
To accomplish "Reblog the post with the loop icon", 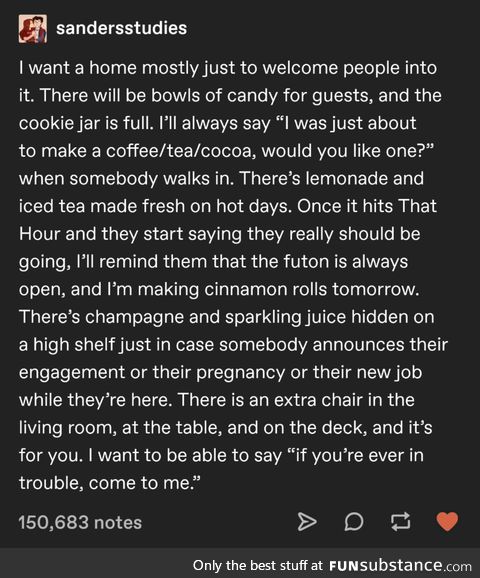I will click(x=400, y=522).
